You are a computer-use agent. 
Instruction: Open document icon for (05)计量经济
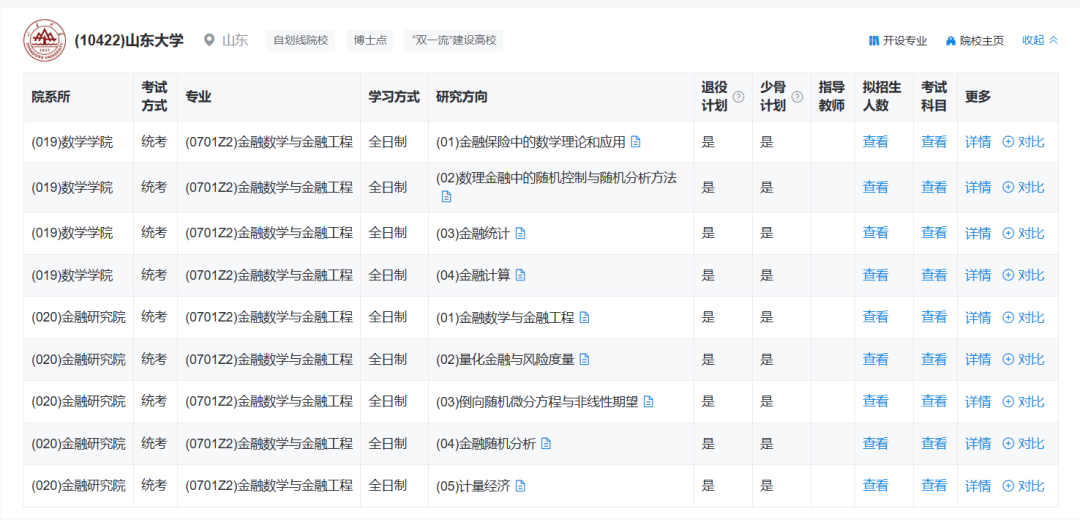[x=521, y=486]
